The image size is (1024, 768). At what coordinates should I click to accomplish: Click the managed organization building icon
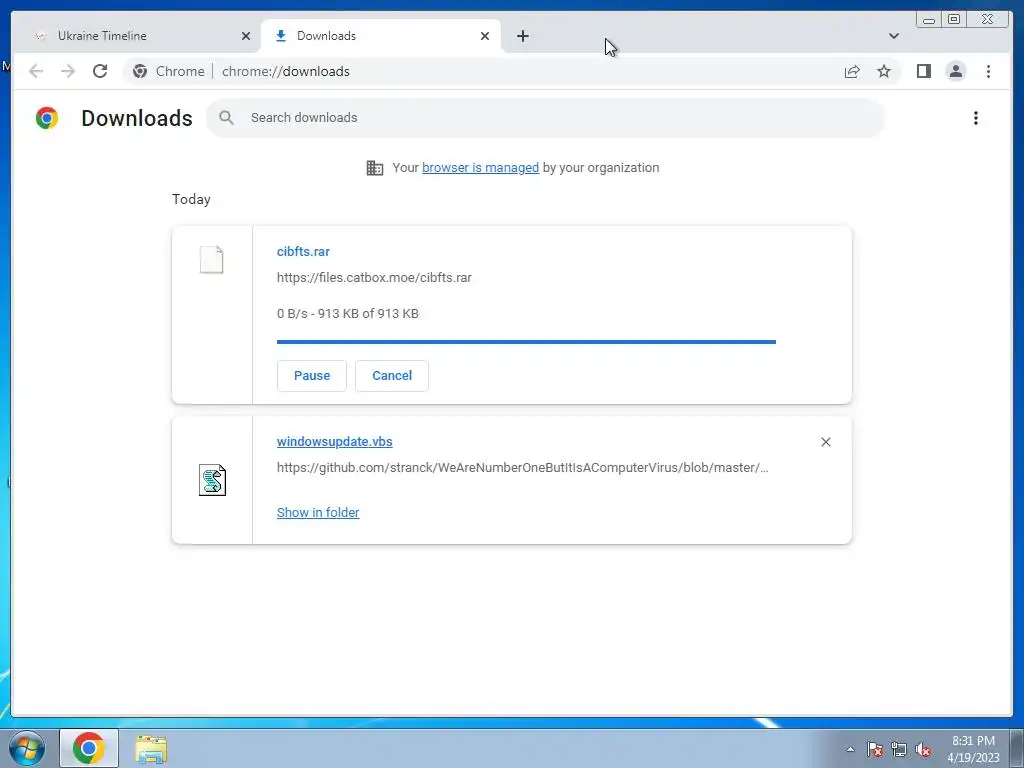point(375,168)
